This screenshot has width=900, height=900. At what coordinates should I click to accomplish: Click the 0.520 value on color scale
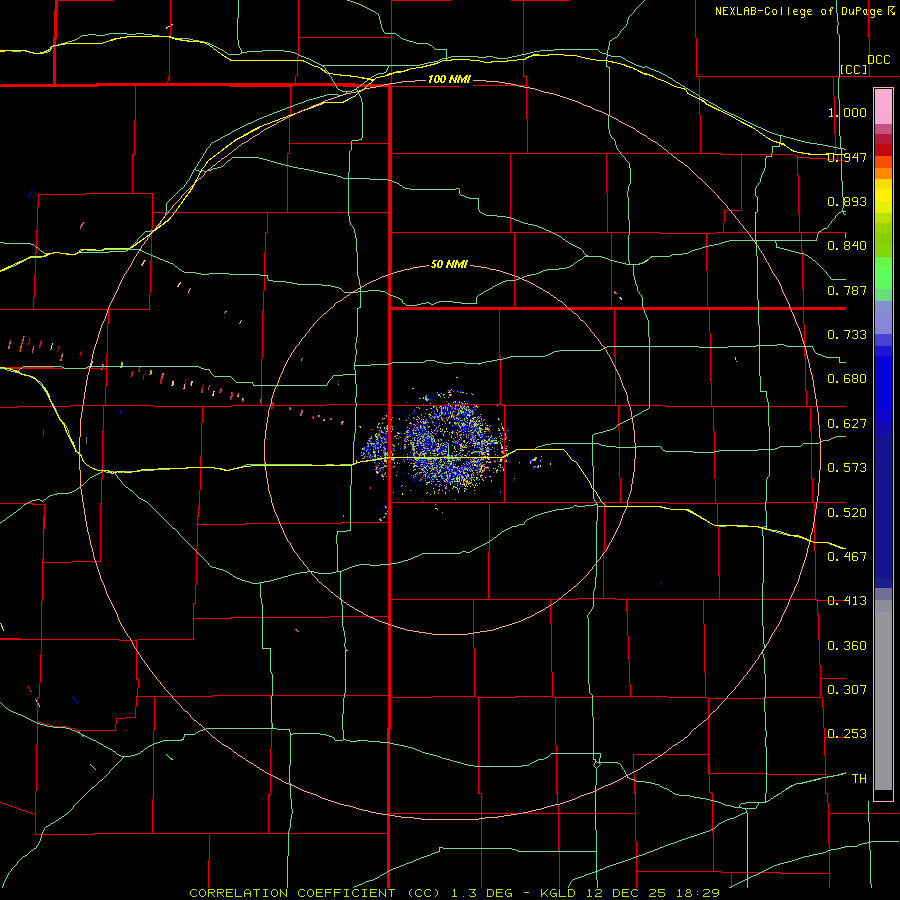tap(847, 513)
